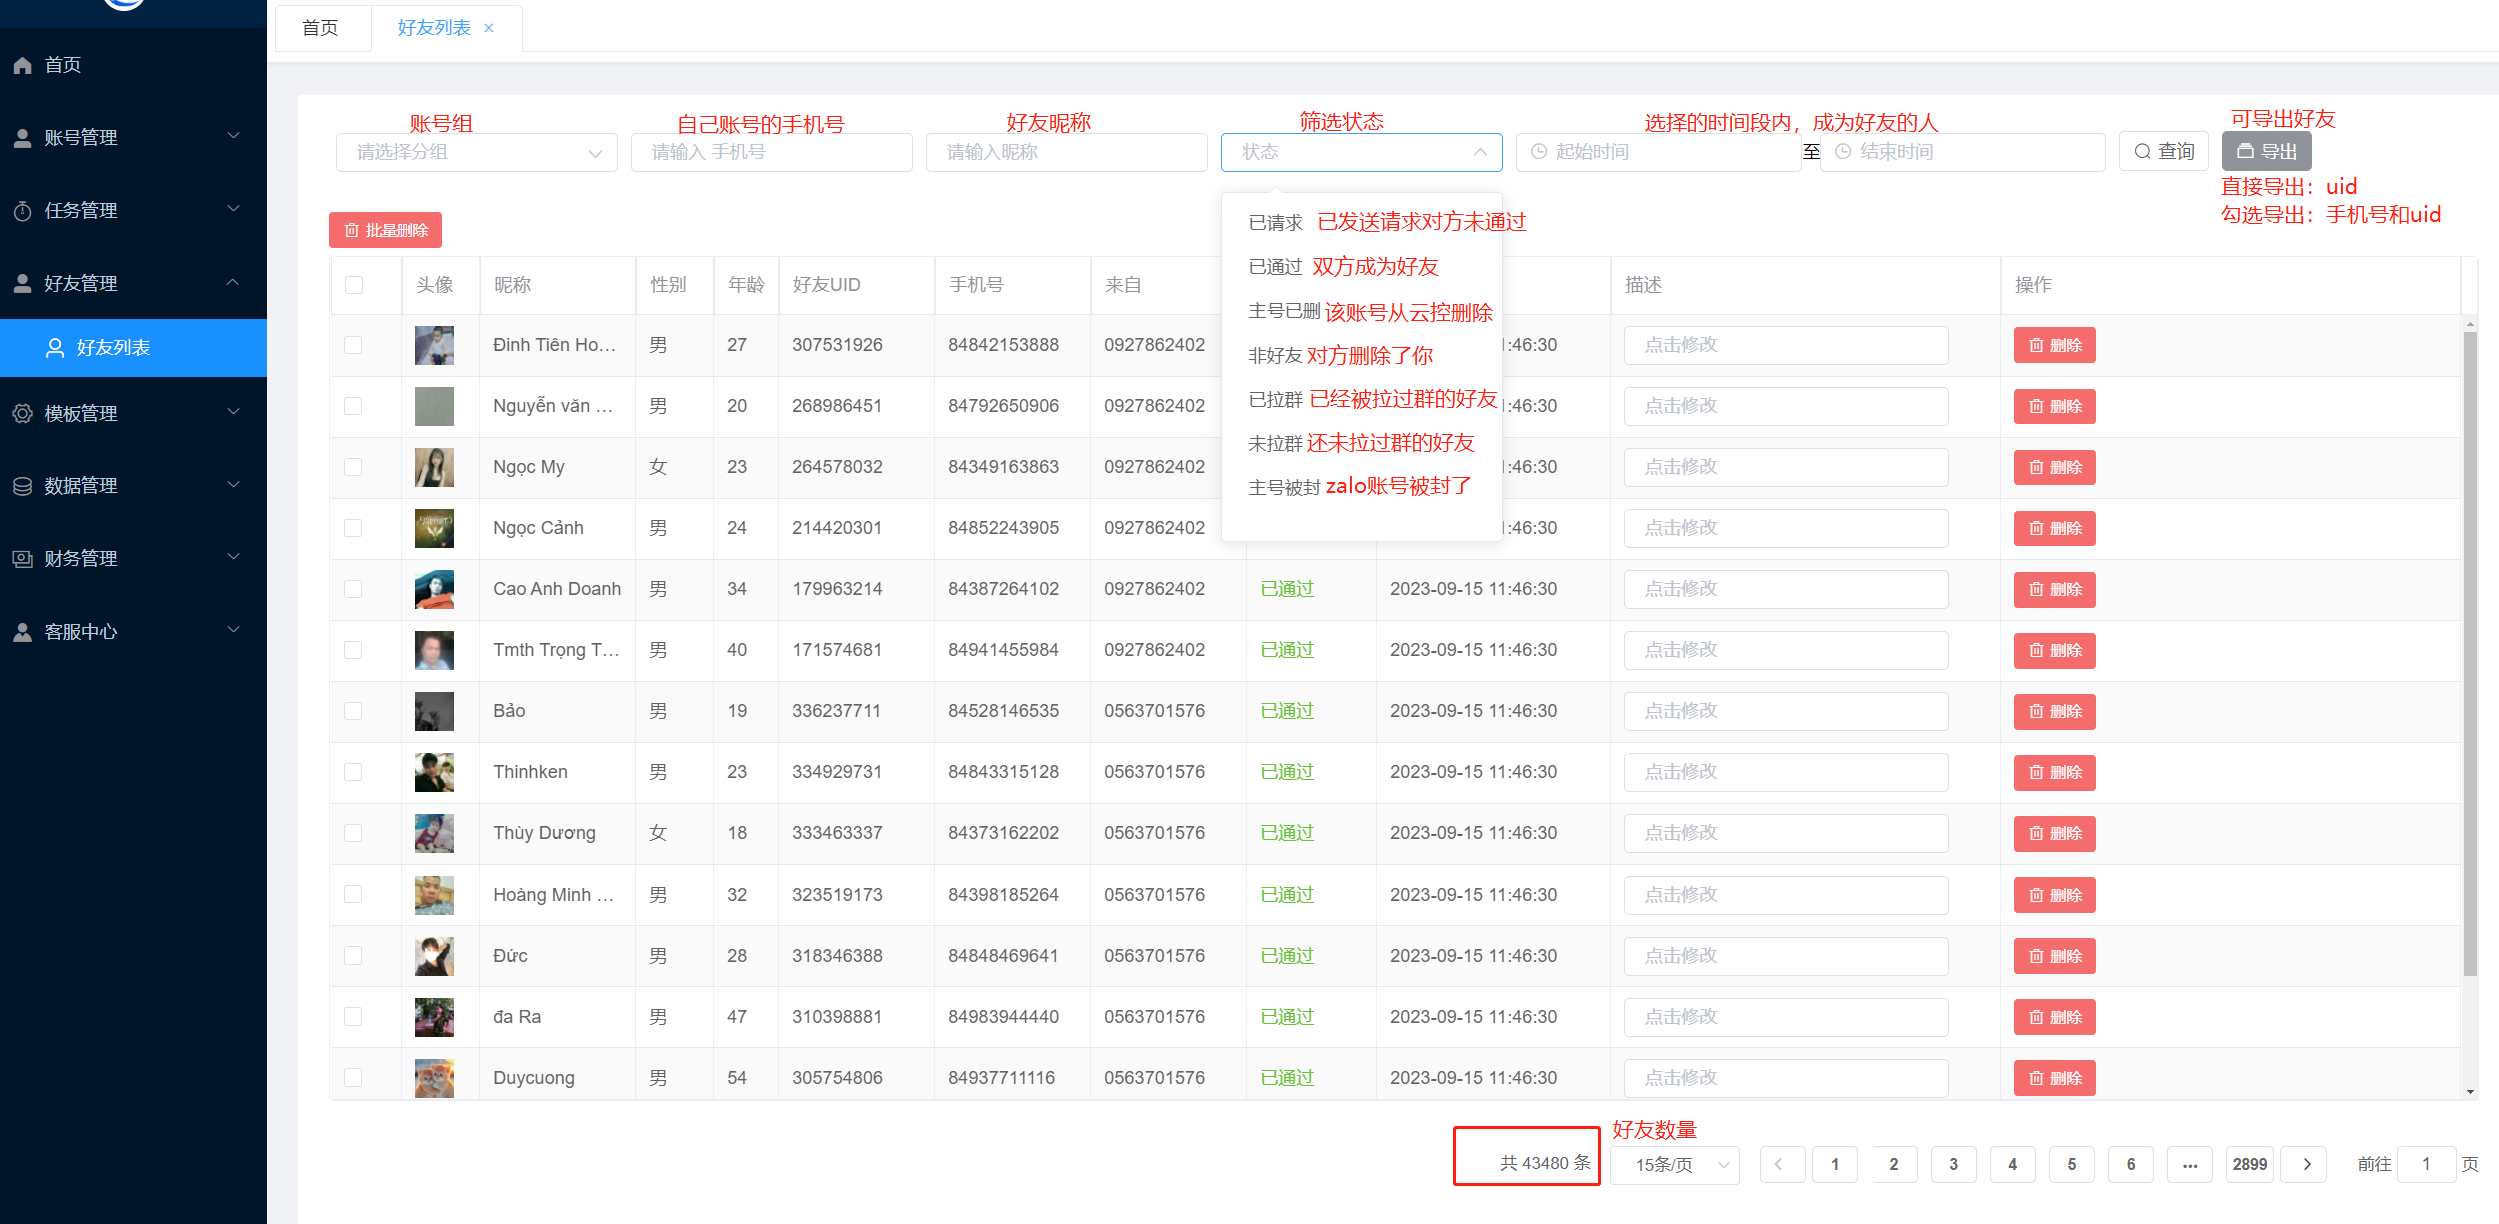
Task: Choose 已通过 in status dropdown list
Action: pyautogui.click(x=1275, y=267)
